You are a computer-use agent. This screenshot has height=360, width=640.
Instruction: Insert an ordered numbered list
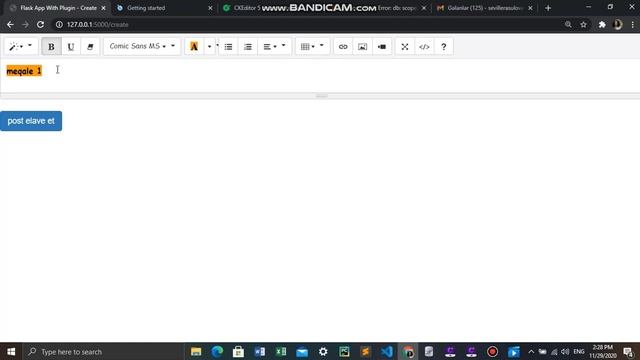click(x=248, y=47)
